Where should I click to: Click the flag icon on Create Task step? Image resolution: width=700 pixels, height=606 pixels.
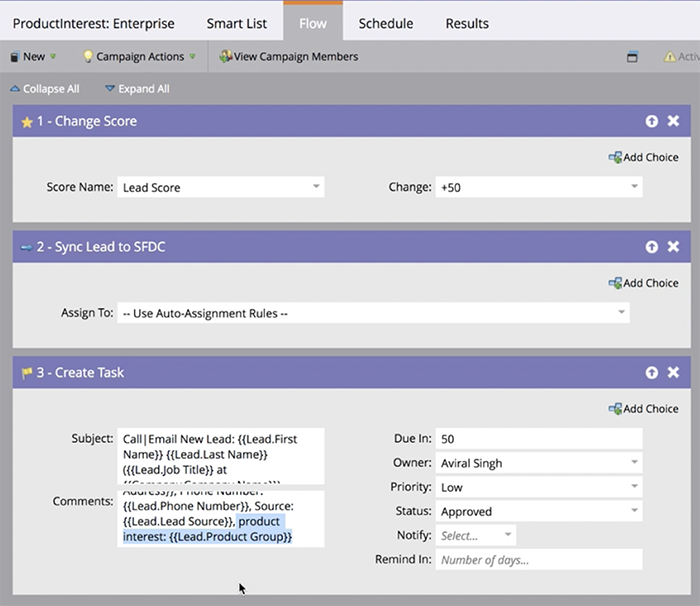coord(27,372)
